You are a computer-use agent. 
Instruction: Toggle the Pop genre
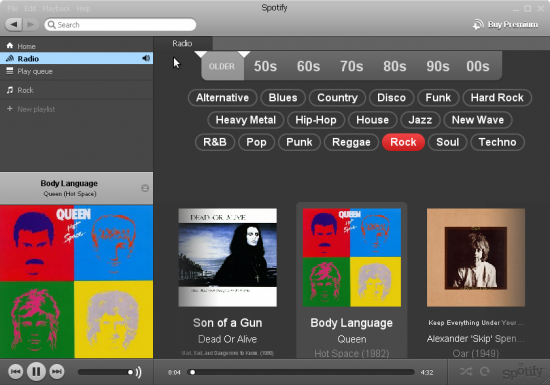[x=256, y=142]
